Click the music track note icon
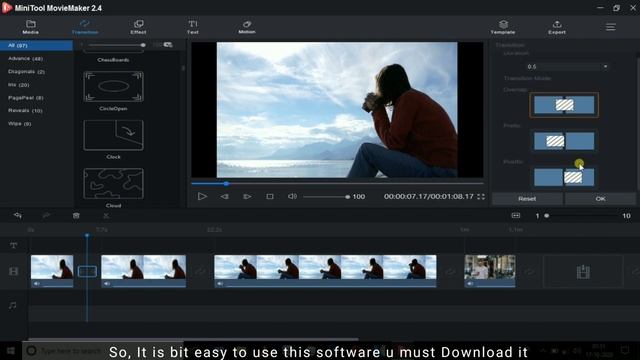This screenshot has width=640, height=360. tap(13, 305)
